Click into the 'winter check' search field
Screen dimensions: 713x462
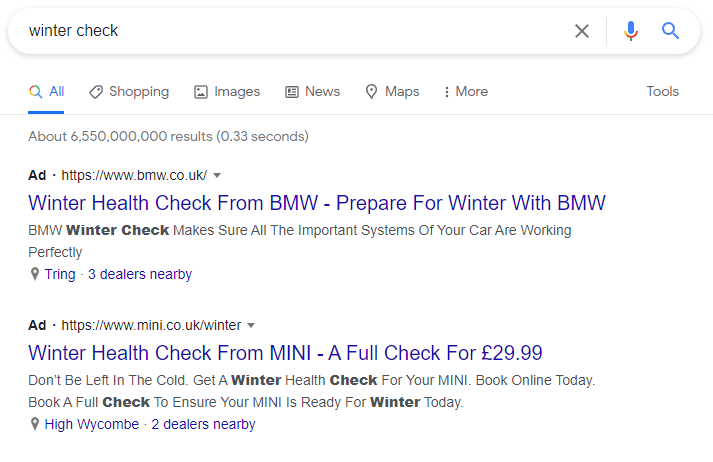pos(290,31)
